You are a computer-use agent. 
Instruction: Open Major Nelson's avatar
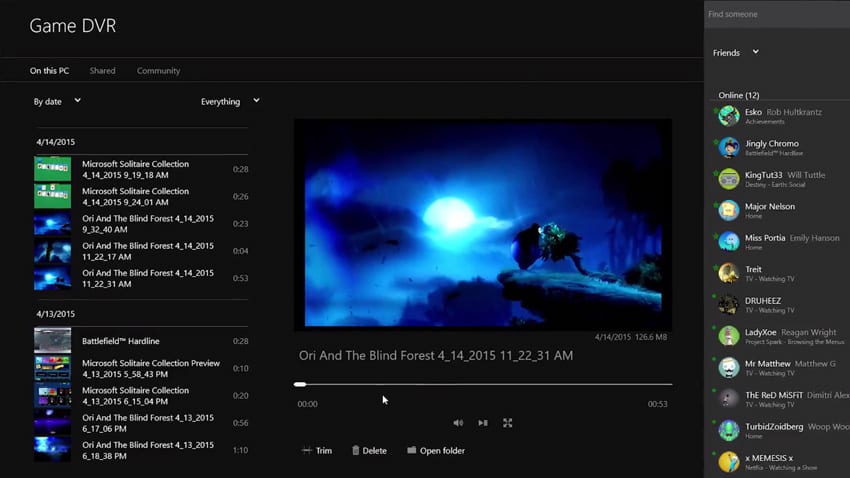[x=729, y=210]
